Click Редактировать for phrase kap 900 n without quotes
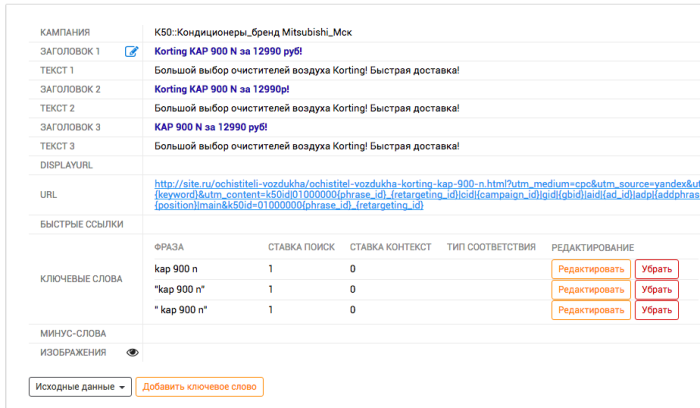The height and width of the screenshot is (408, 700). click(x=591, y=269)
